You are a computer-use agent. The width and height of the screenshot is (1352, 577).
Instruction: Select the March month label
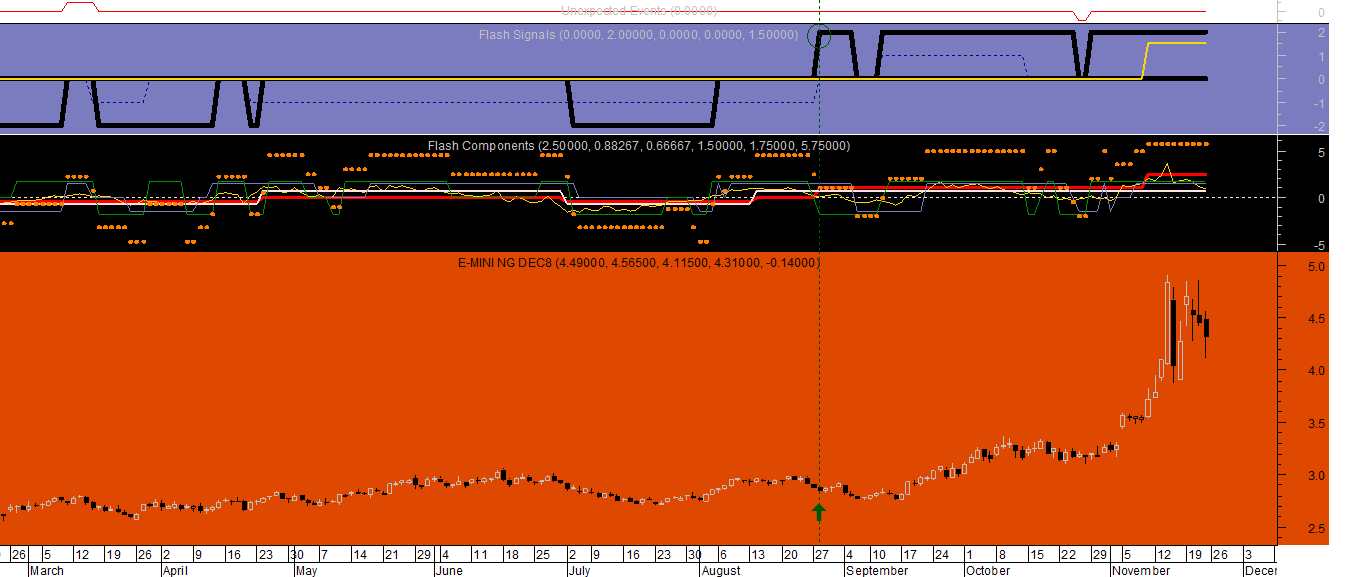47,571
